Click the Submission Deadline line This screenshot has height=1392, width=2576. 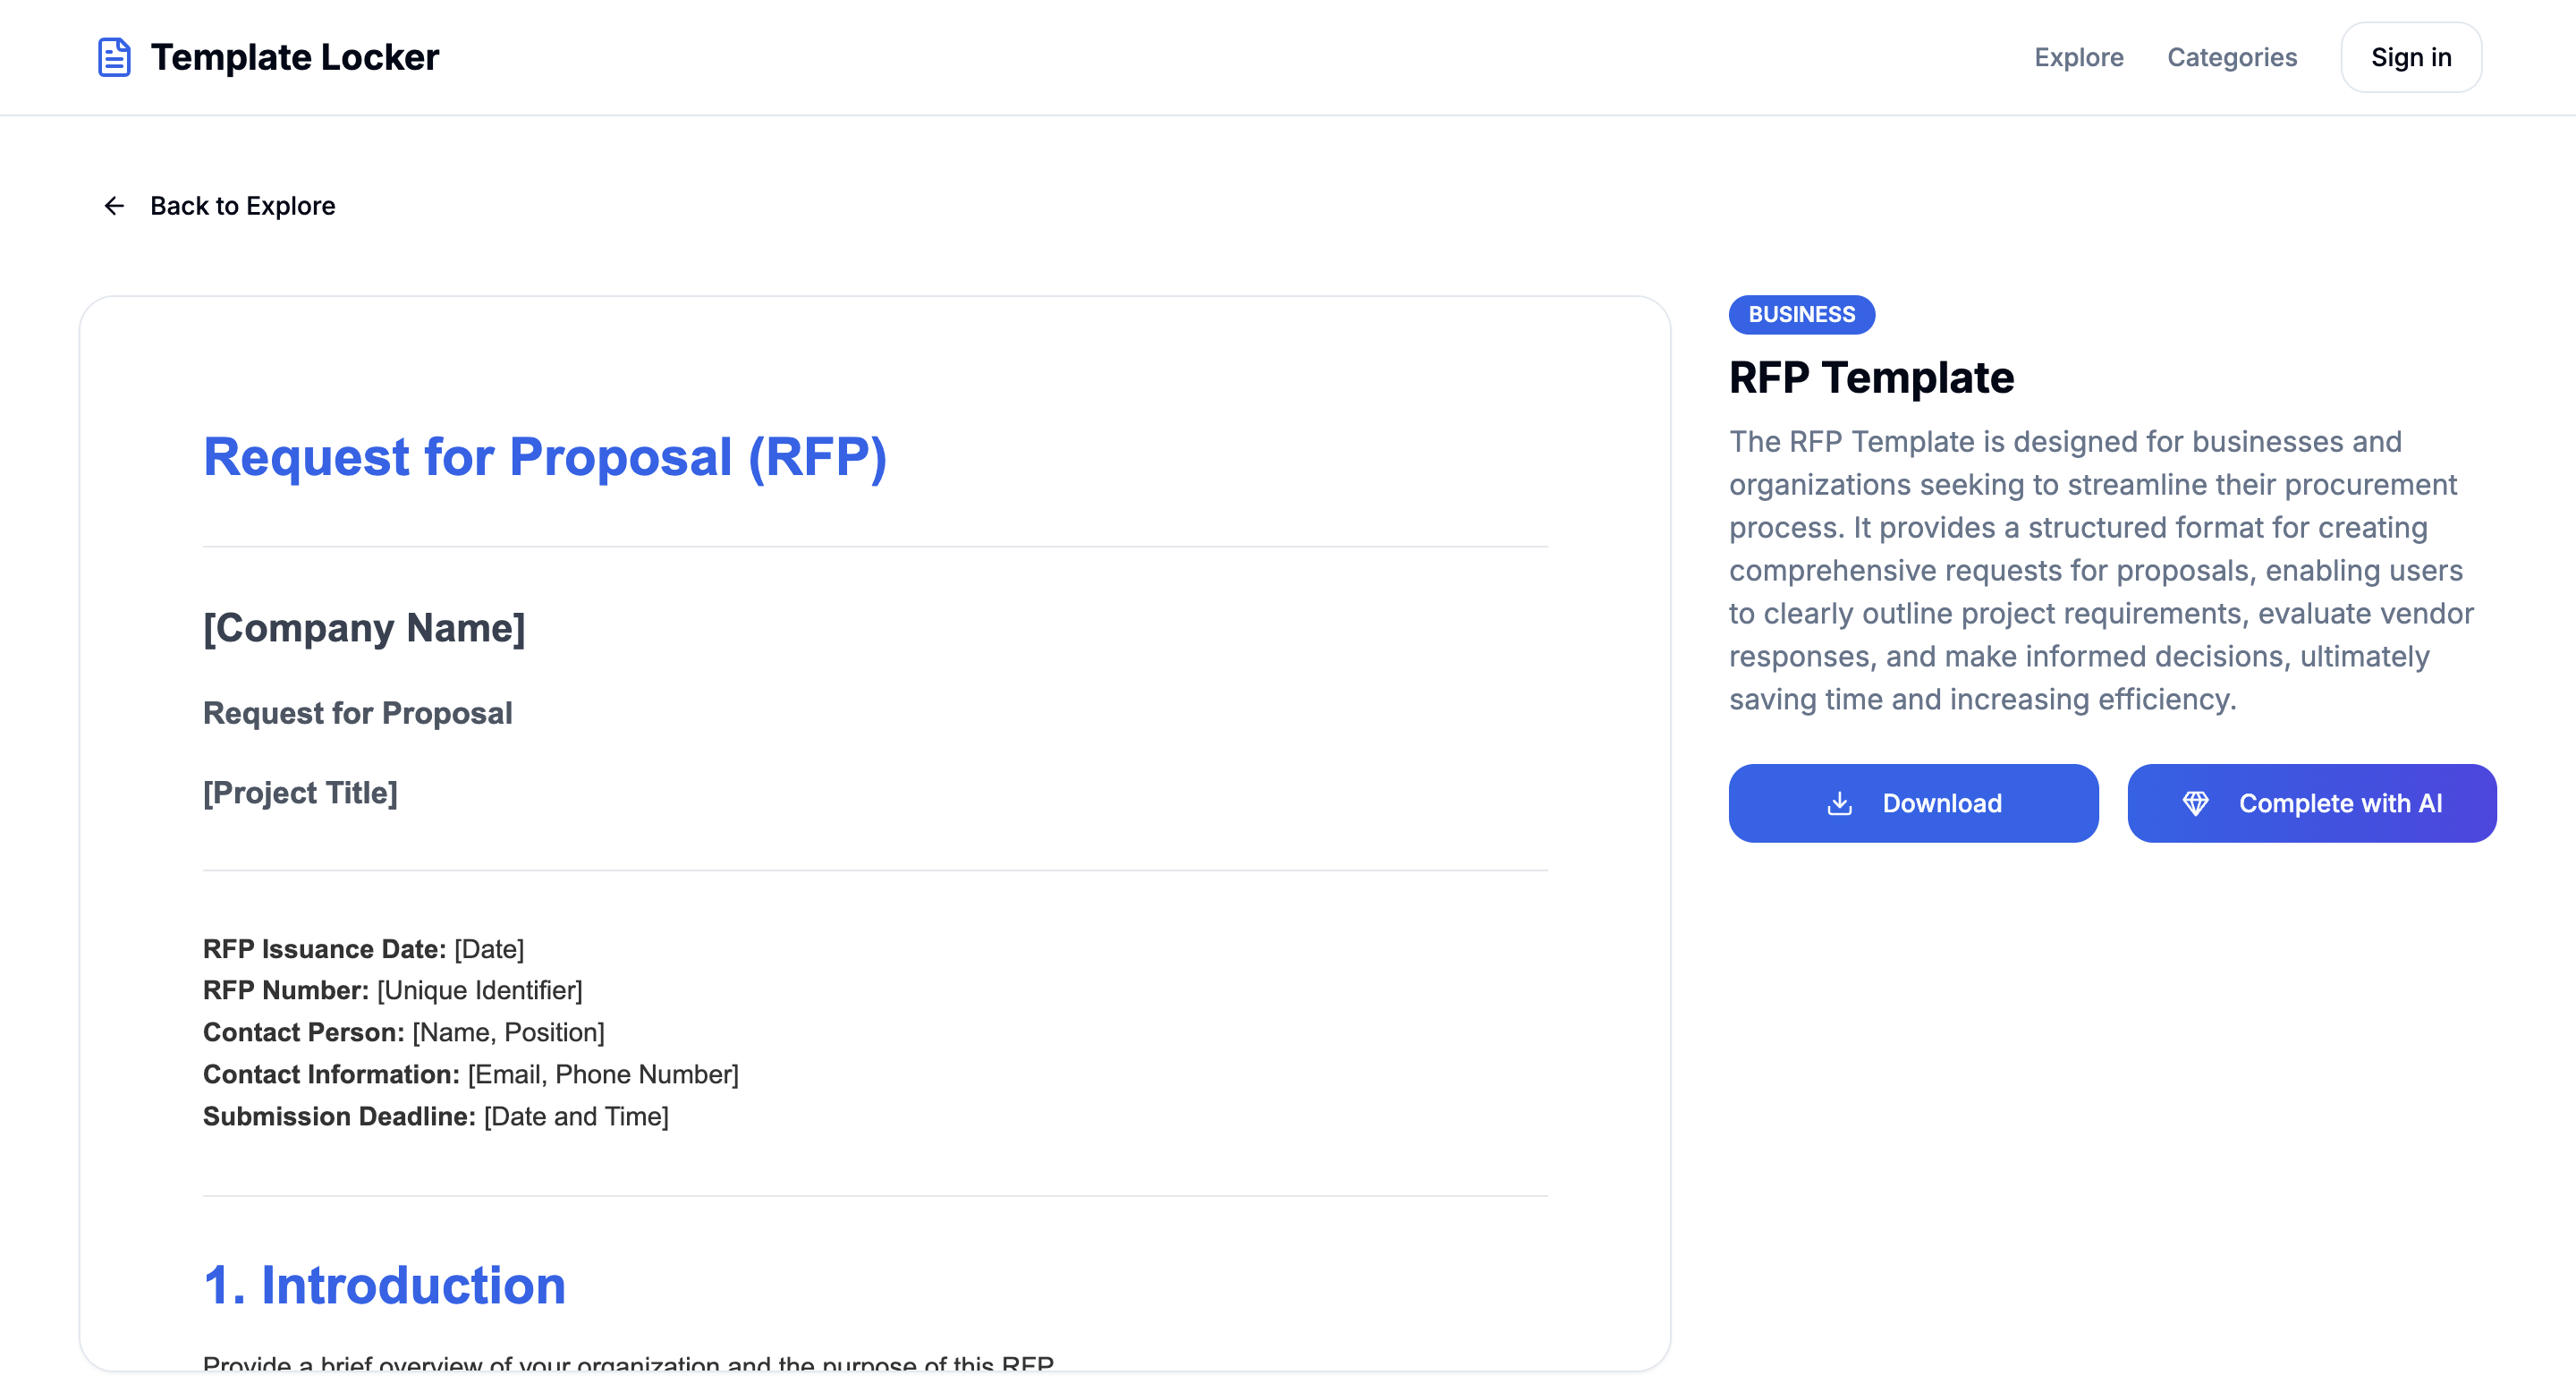[436, 1116]
